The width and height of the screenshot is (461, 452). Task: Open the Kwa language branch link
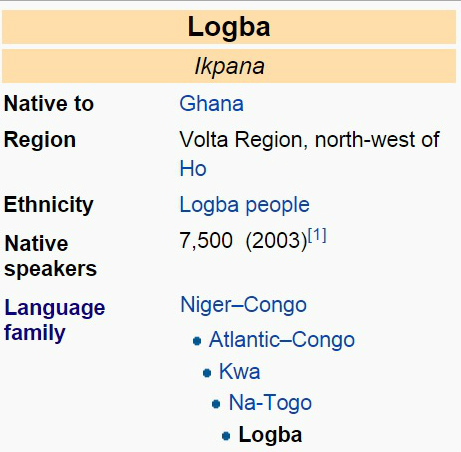[239, 371]
